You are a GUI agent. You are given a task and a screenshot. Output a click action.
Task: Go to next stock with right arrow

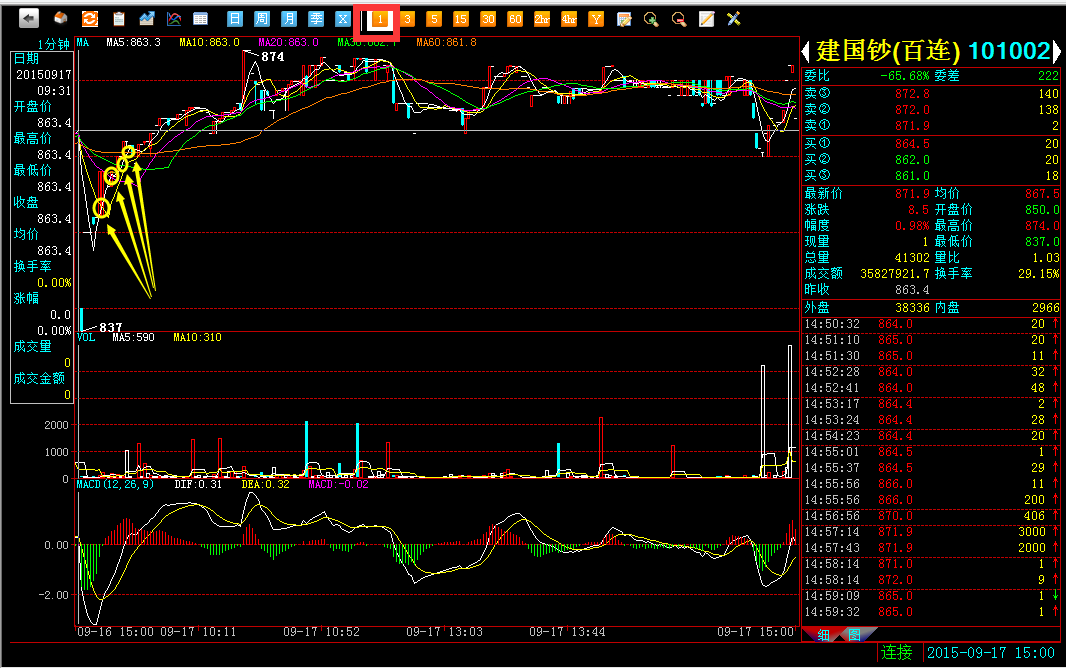(x=1057, y=51)
